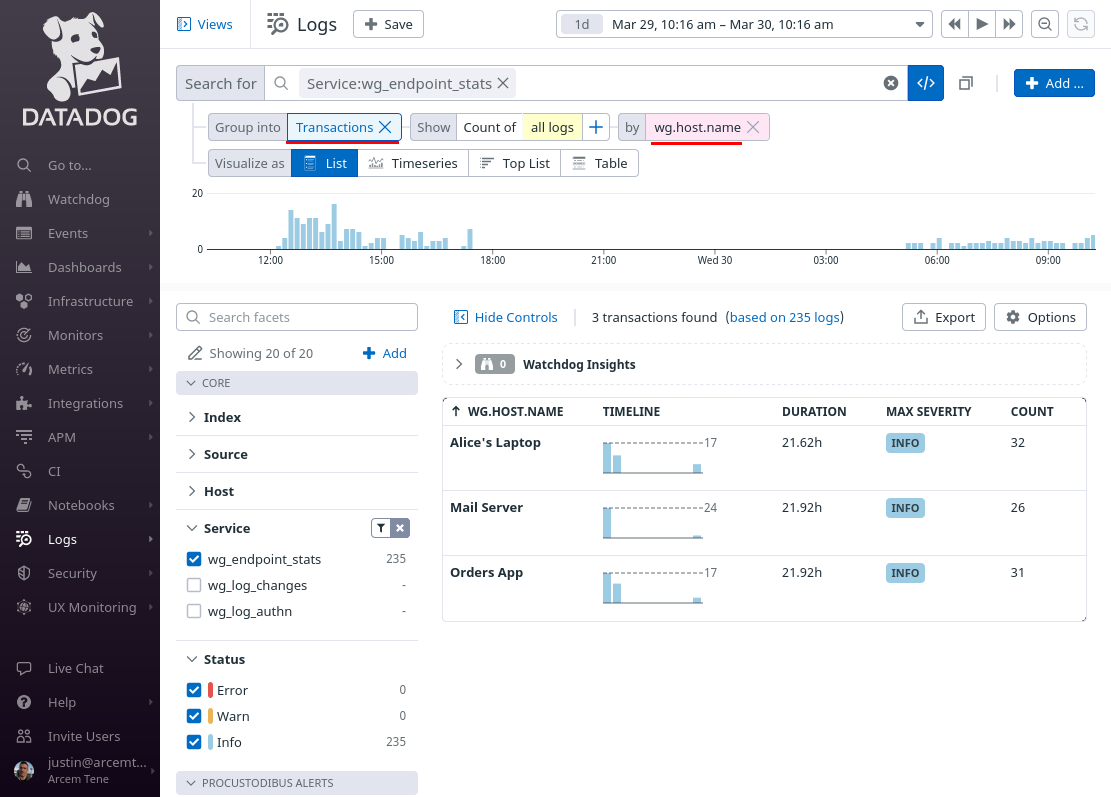Viewport: 1111px width, 797px height.
Task: Collapse the PROCUSTODIBUS ALERTS group
Action: point(297,783)
